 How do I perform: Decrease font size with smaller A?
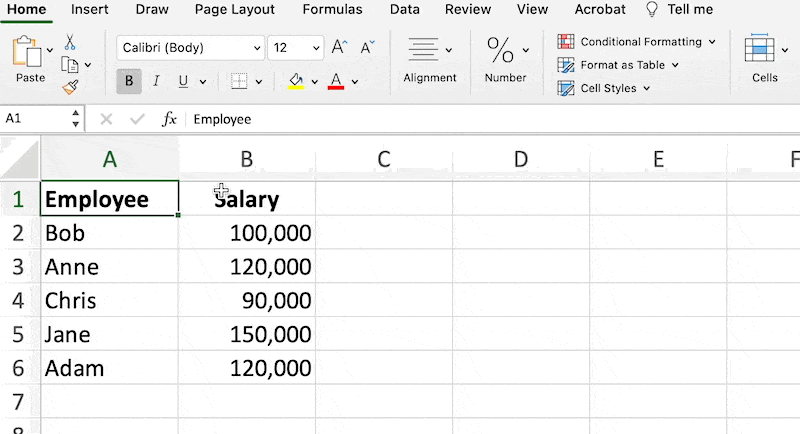click(367, 47)
